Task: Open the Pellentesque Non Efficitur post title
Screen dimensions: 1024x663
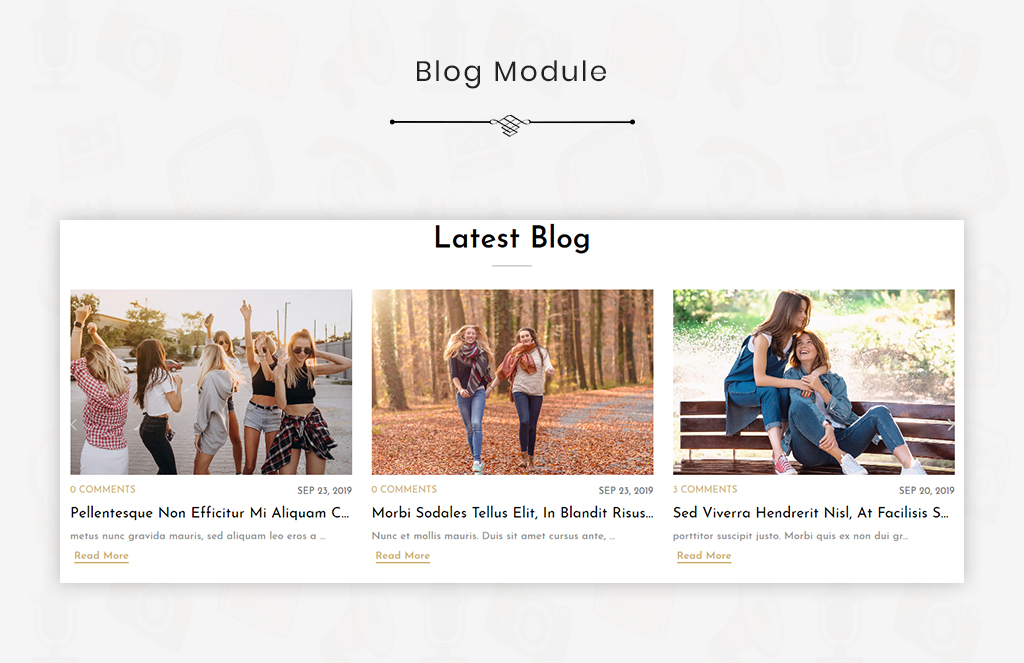Action: (x=210, y=513)
